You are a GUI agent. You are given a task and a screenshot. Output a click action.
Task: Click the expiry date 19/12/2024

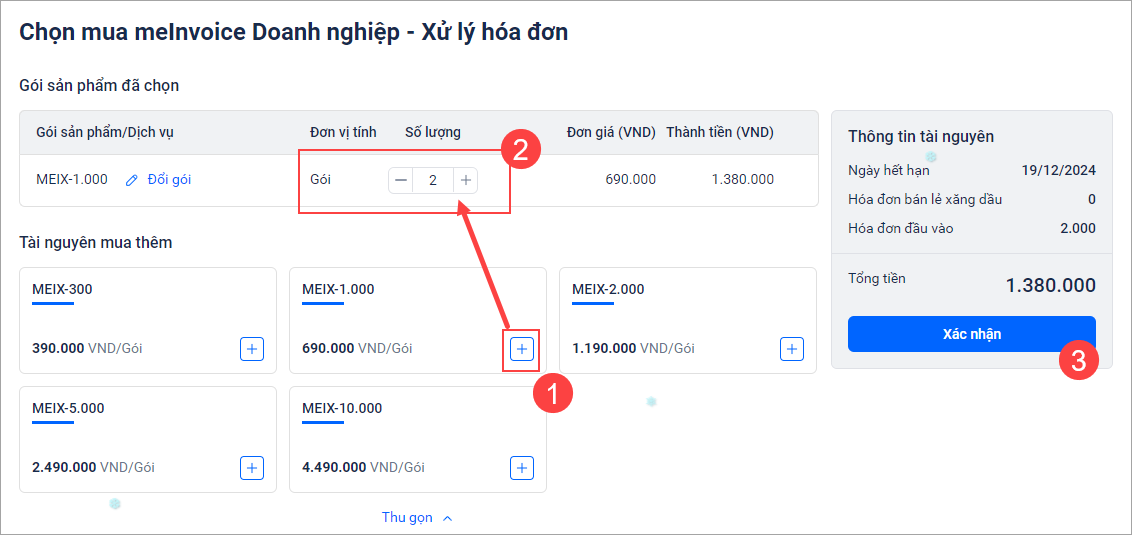pyautogui.click(x=1059, y=171)
